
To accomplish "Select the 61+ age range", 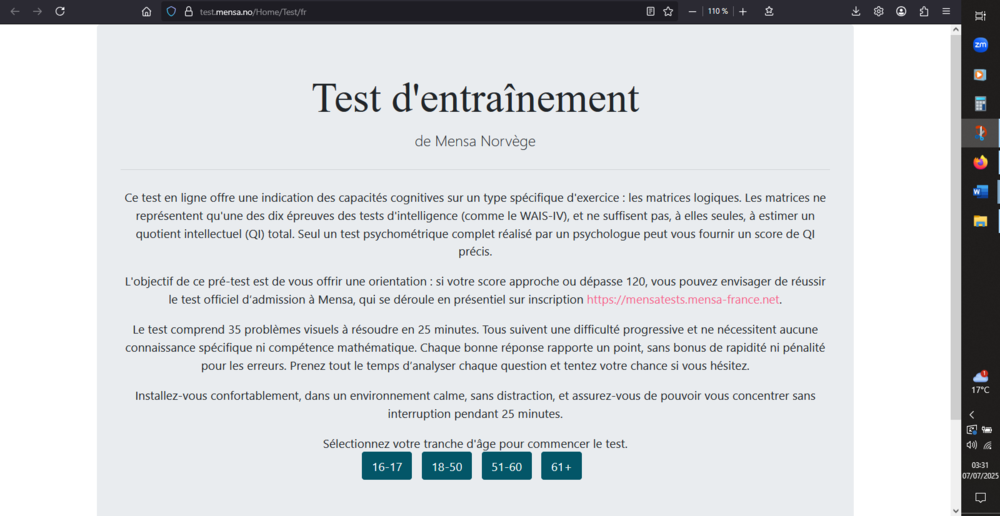I will pyautogui.click(x=561, y=466).
